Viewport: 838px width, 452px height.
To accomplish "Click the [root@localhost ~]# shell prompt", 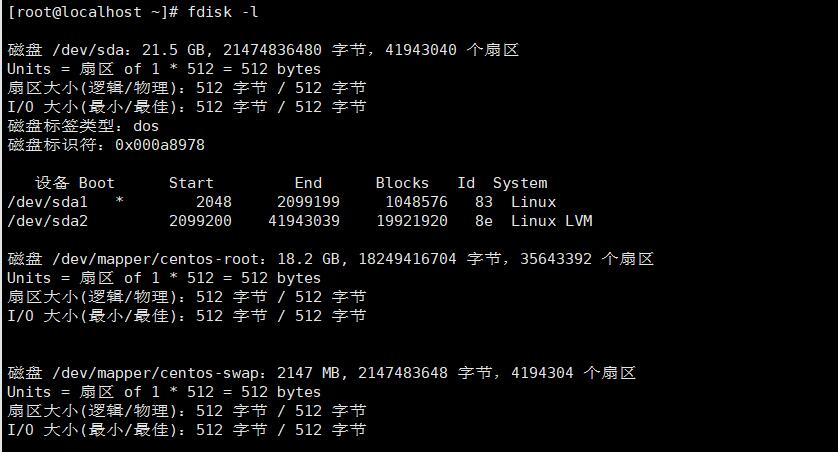I will point(94,12).
